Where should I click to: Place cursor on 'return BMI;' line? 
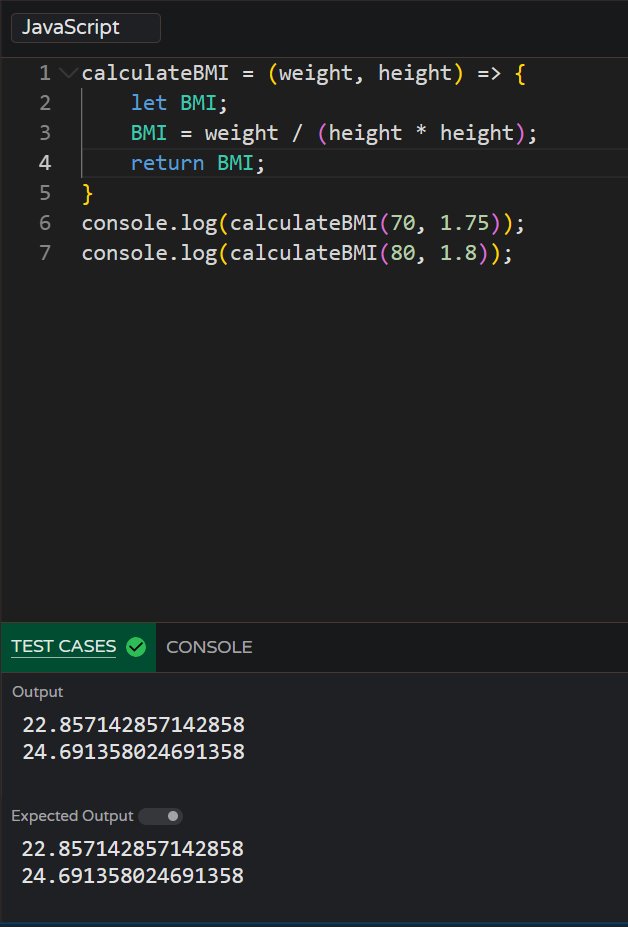click(x=198, y=163)
